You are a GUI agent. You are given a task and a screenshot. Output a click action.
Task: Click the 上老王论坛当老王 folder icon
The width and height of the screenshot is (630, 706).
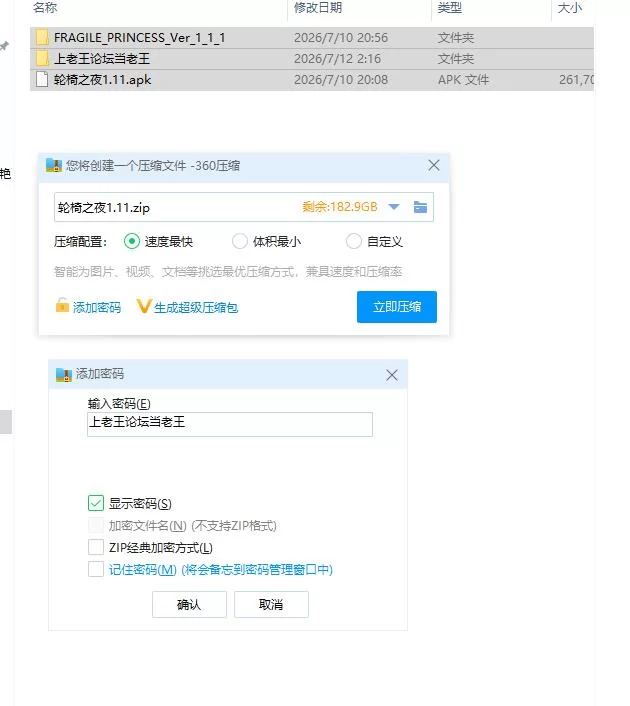[42, 59]
